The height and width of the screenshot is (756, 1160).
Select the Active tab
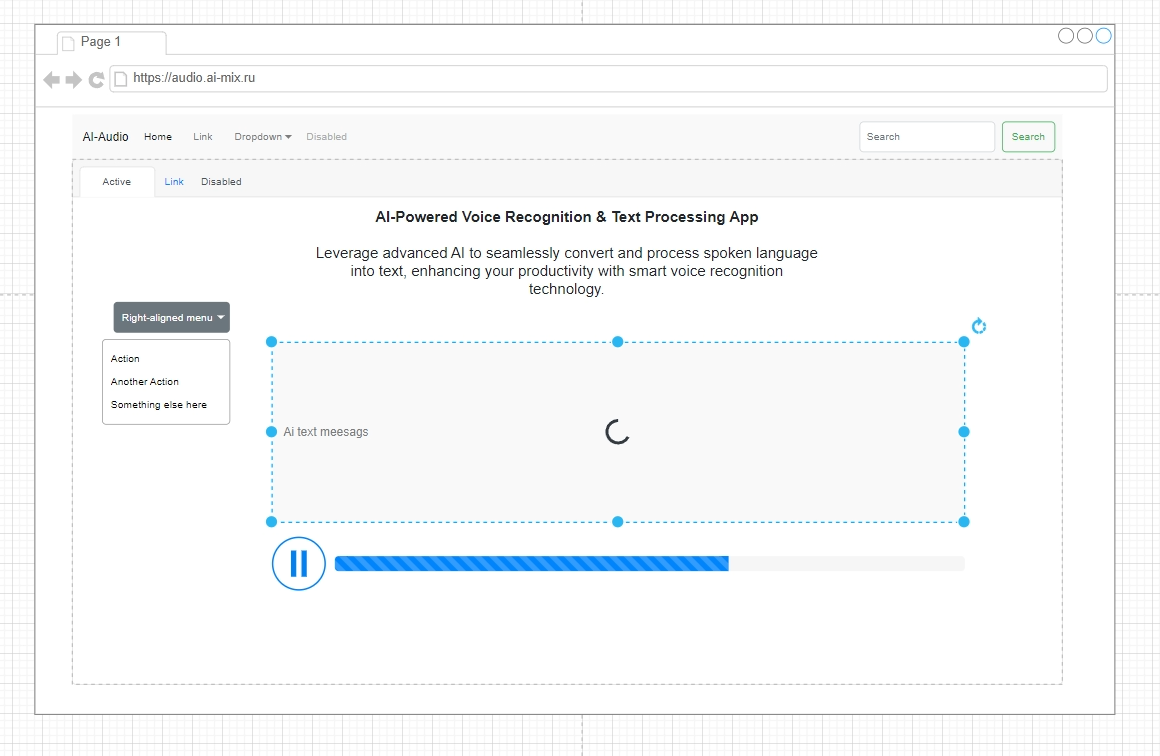(117, 182)
